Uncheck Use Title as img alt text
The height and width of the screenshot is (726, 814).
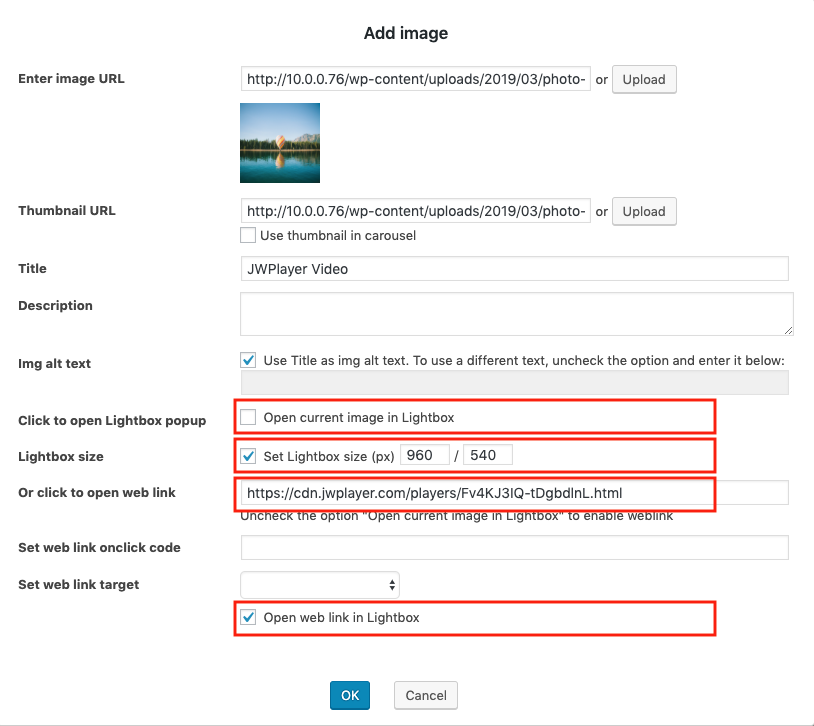pos(248,360)
